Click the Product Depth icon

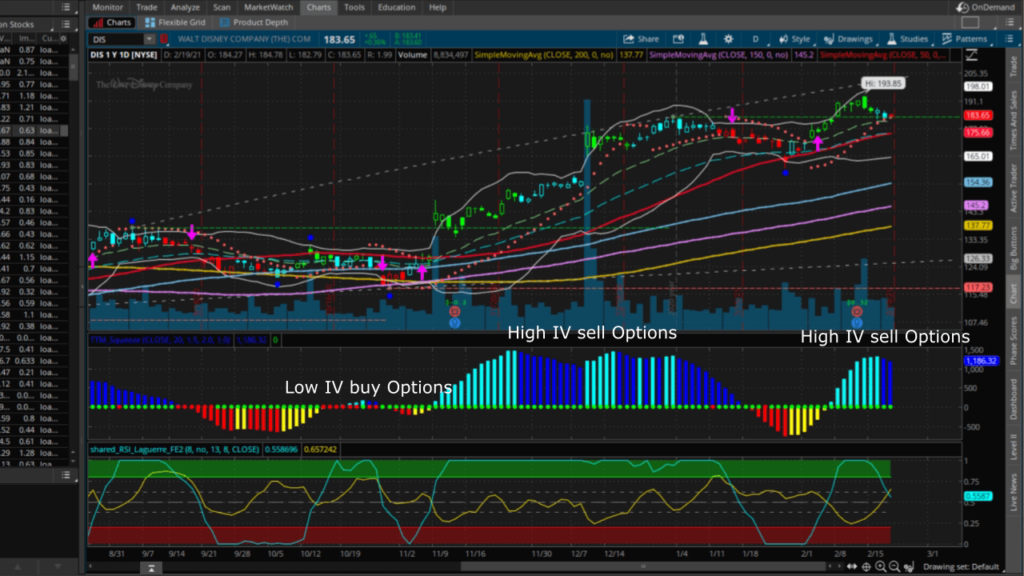[225, 22]
